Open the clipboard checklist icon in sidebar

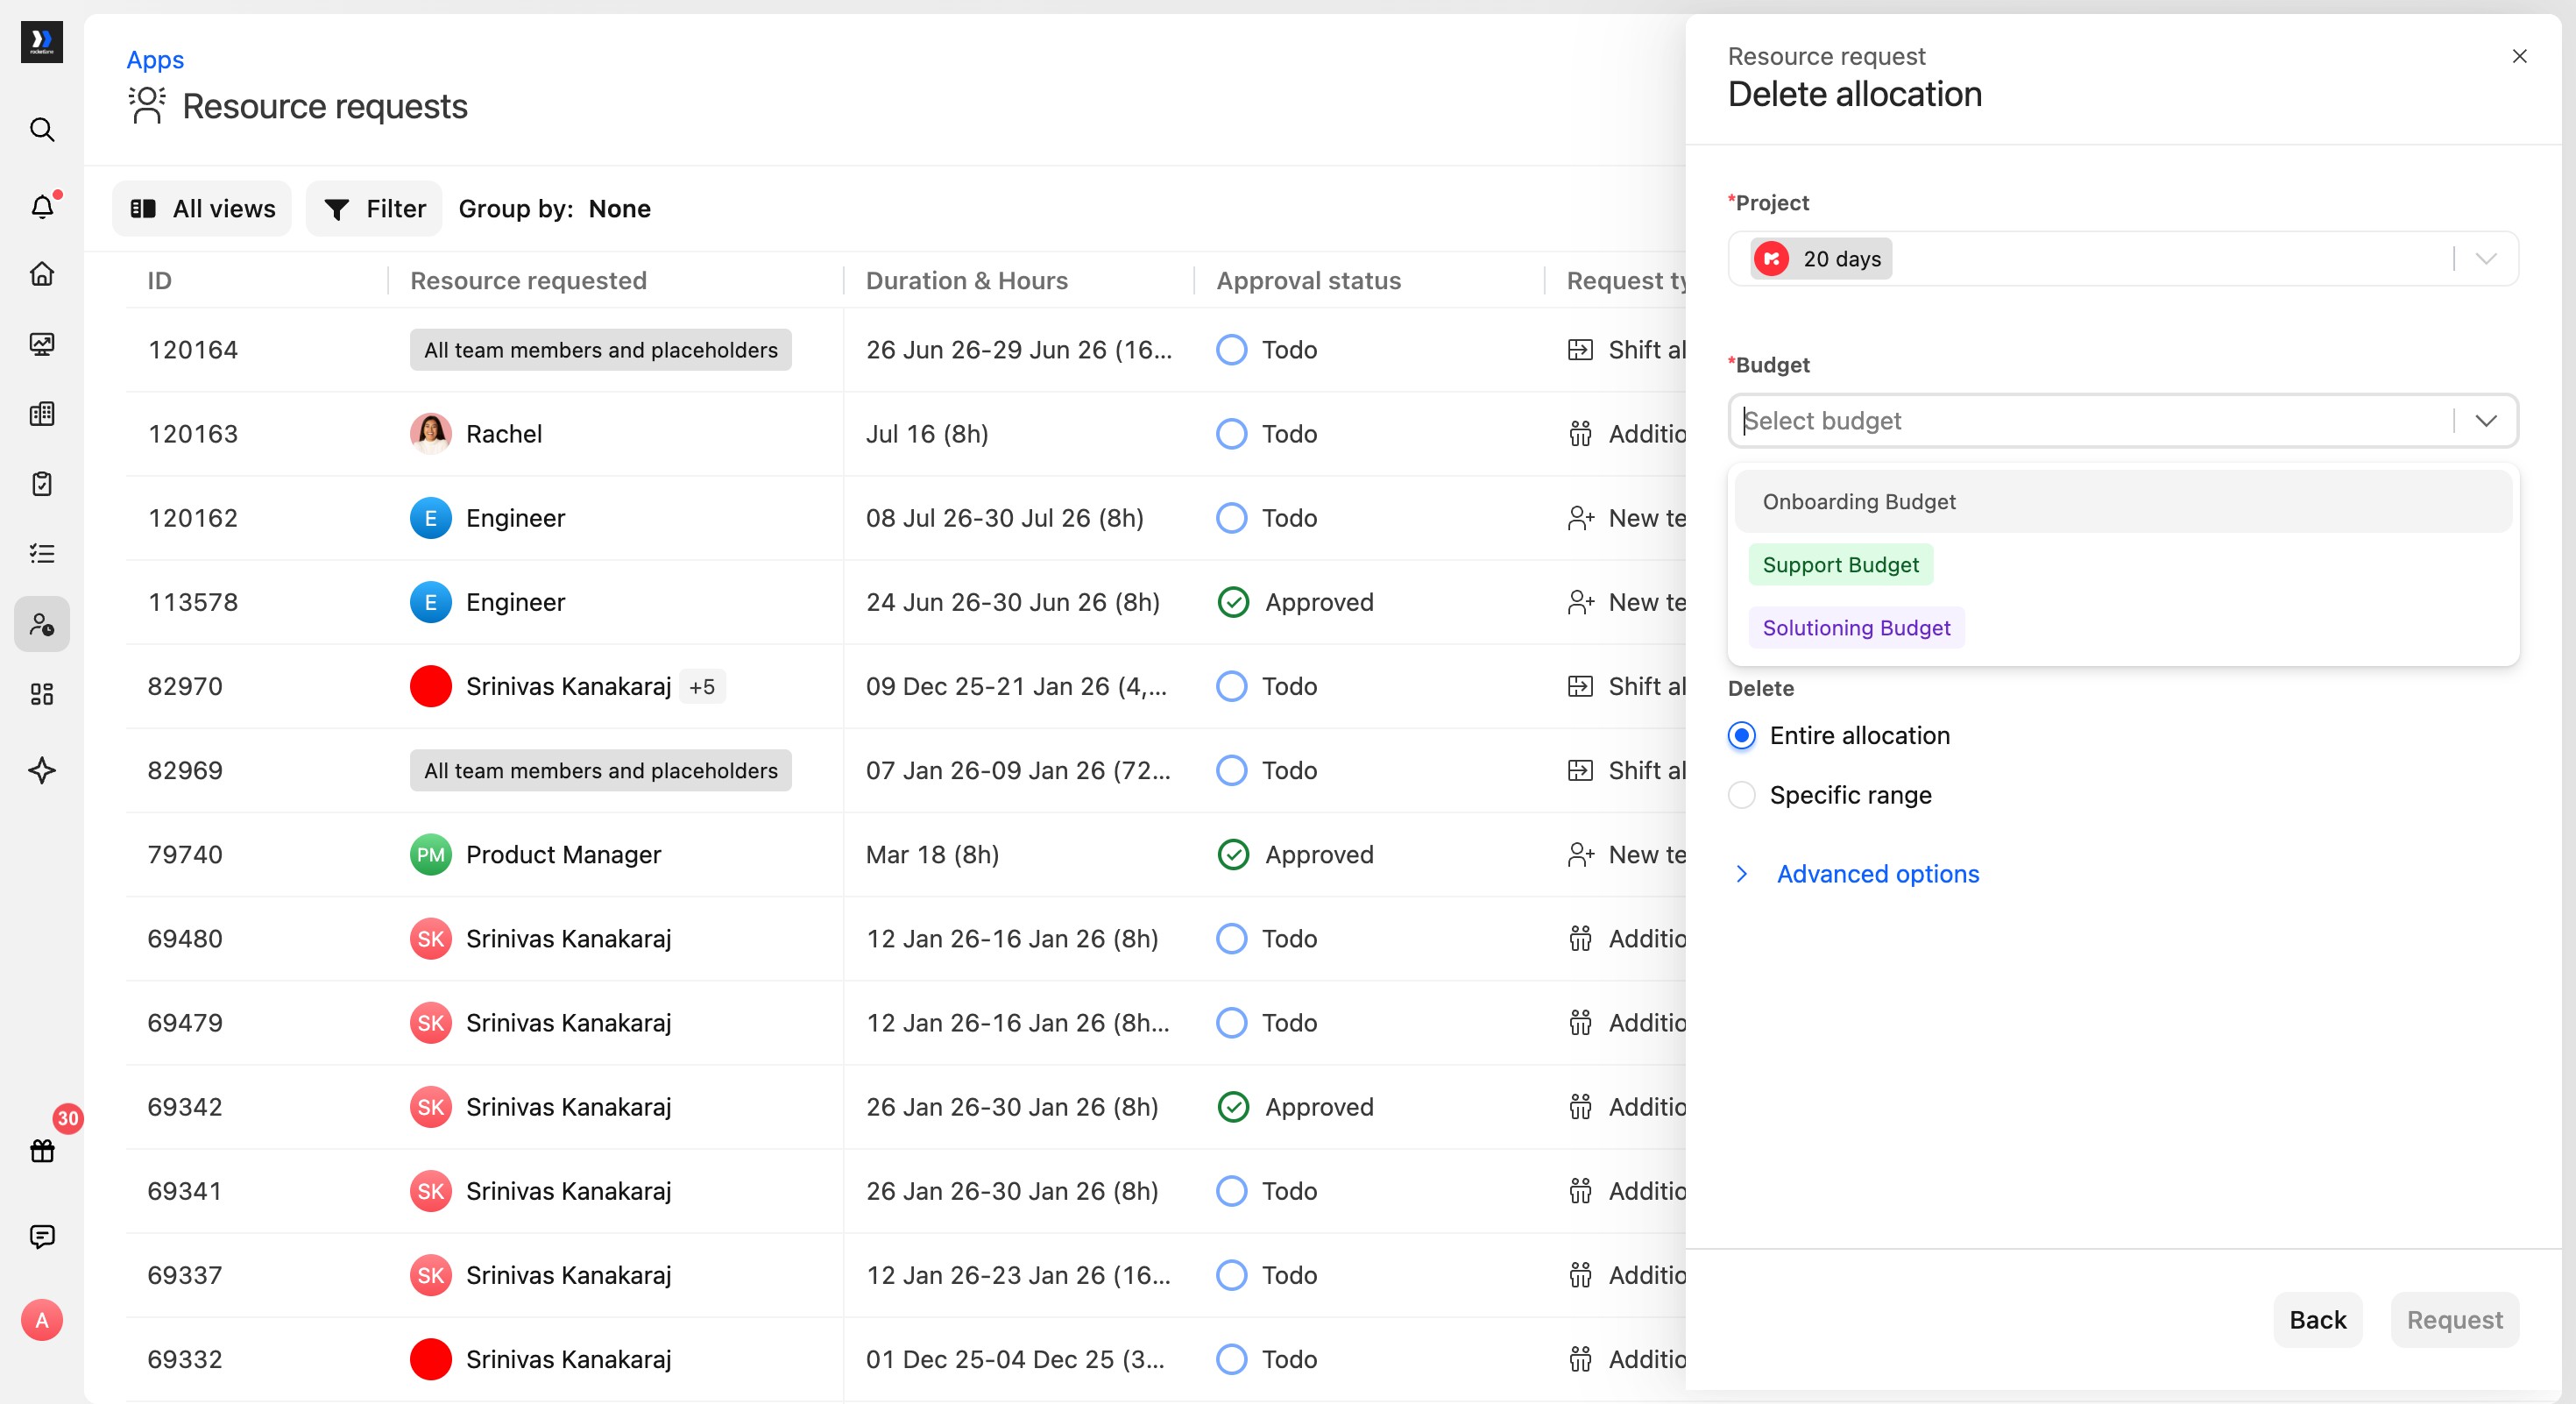tap(42, 484)
